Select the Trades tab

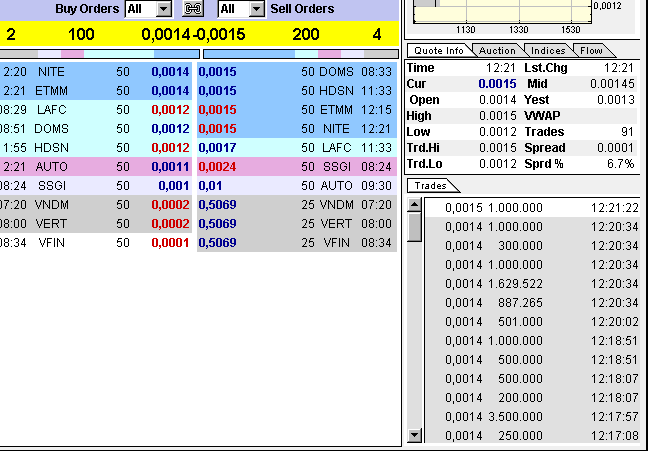(x=432, y=185)
